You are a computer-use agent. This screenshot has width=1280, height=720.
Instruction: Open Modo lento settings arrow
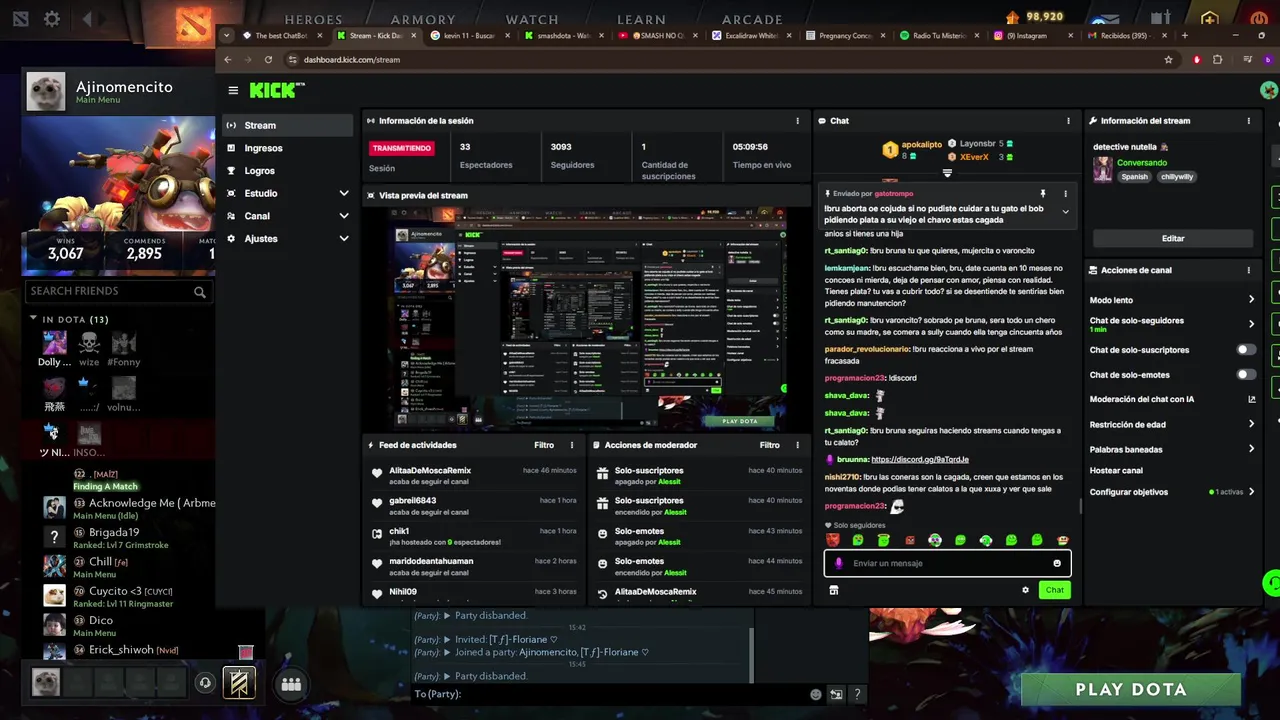coord(1251,300)
